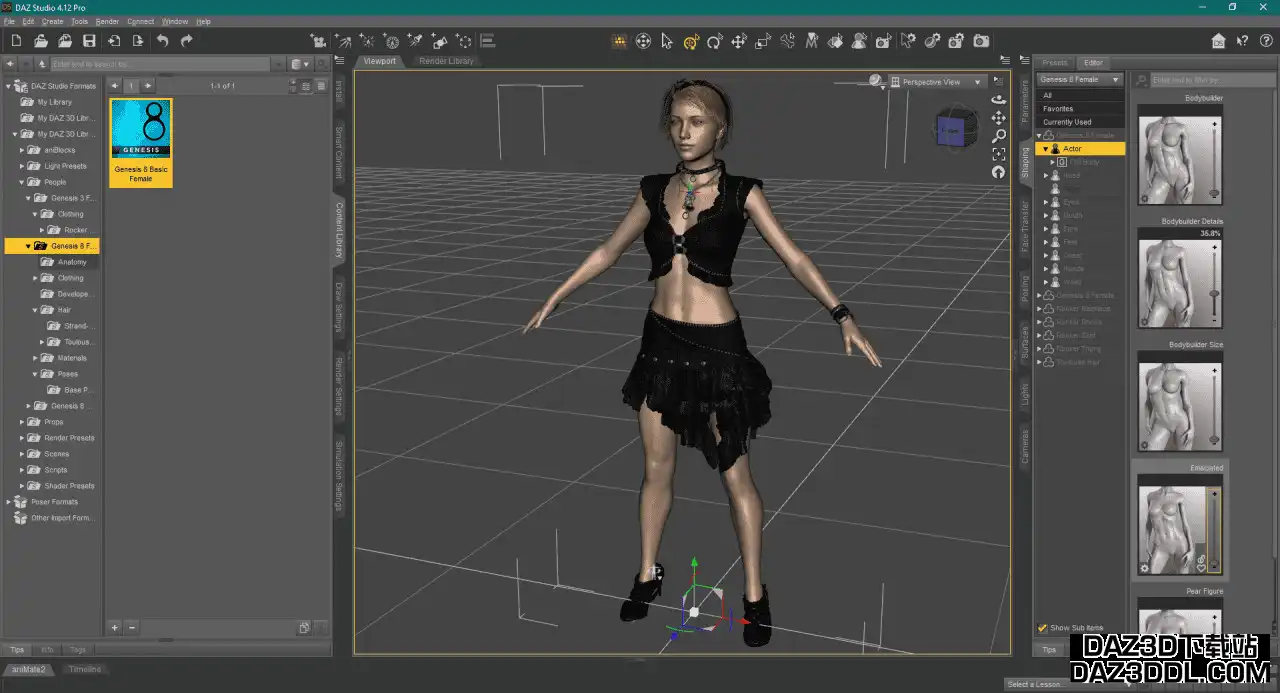This screenshot has height=693, width=1280.
Task: Select My Library tree item
Action: coord(55,102)
